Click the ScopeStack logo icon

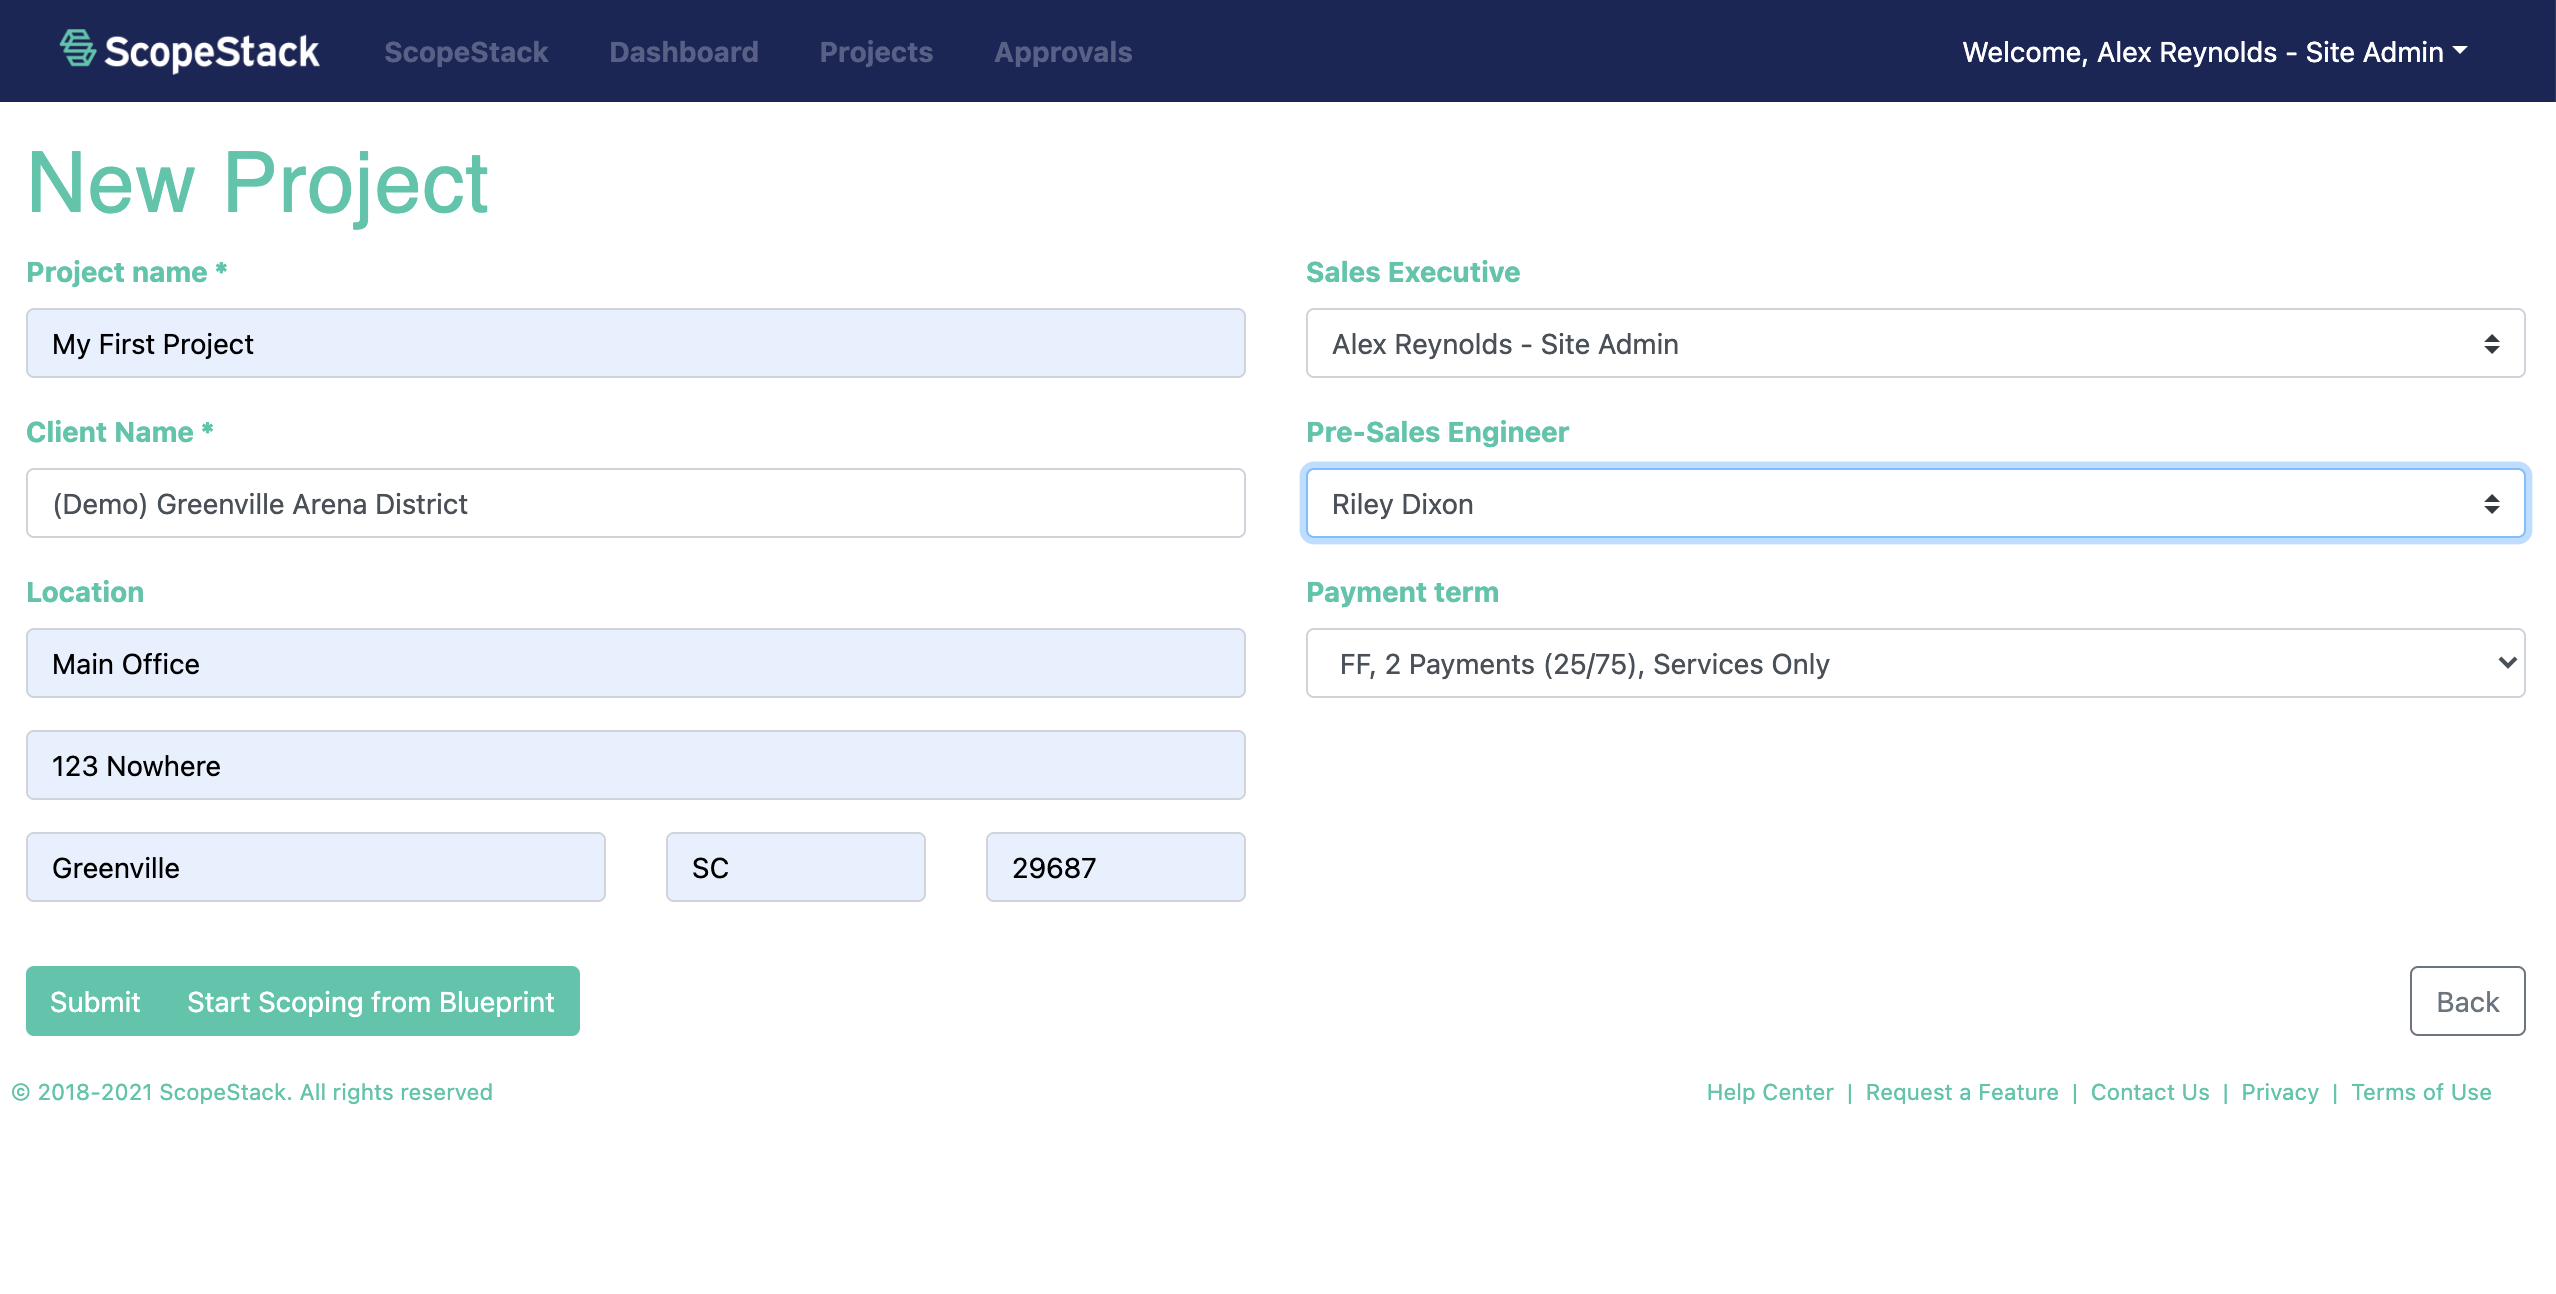77,49
